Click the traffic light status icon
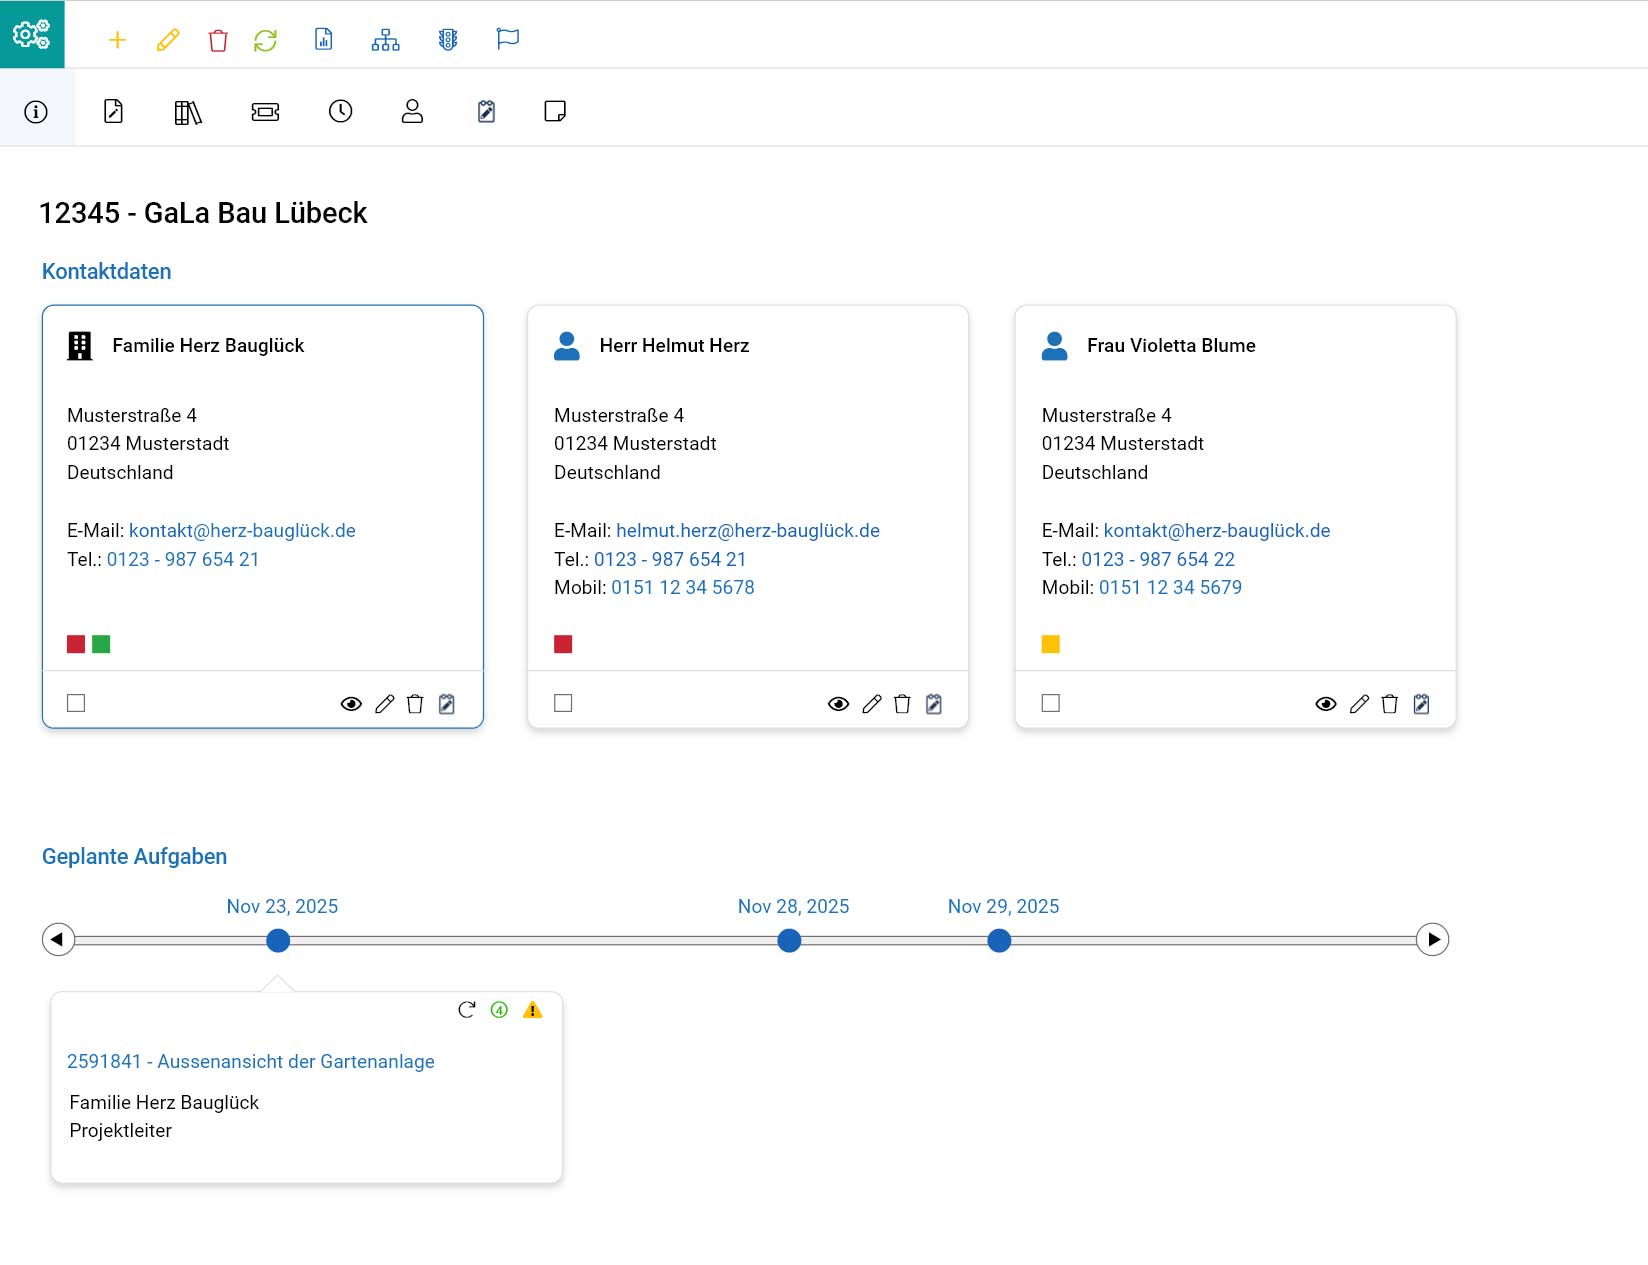This screenshot has height=1265, width=1648. point(448,39)
